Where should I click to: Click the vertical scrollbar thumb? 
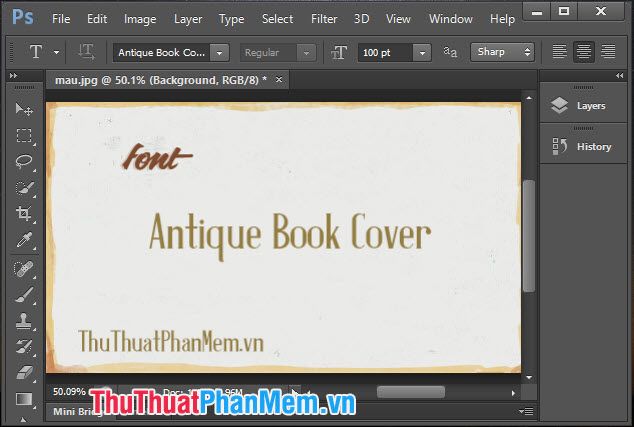[529, 236]
